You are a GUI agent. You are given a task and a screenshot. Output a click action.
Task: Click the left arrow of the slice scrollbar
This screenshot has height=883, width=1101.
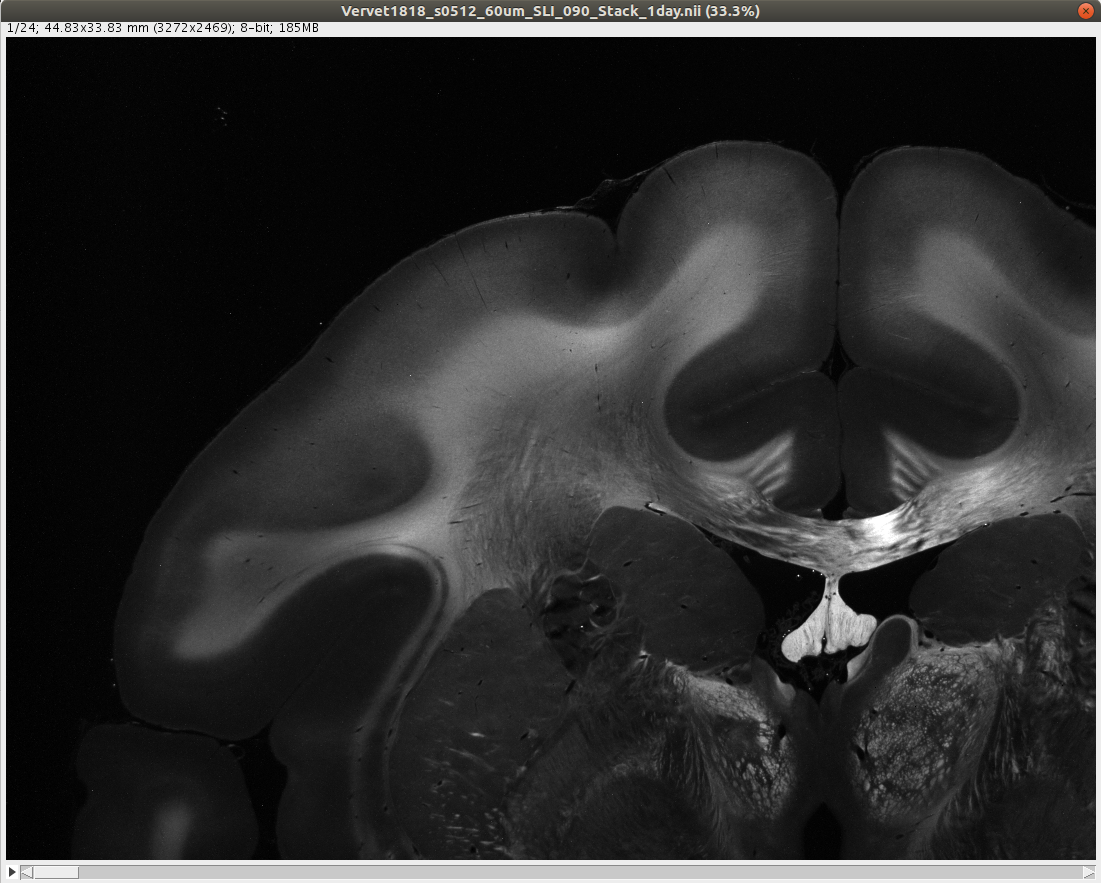[x=27, y=873]
